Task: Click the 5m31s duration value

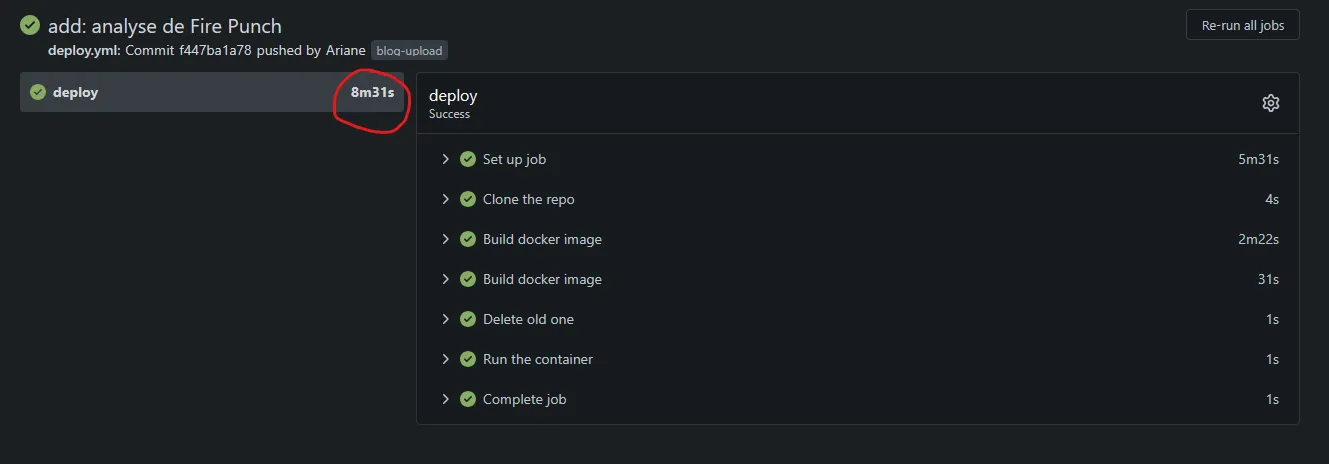Action: coord(1259,159)
